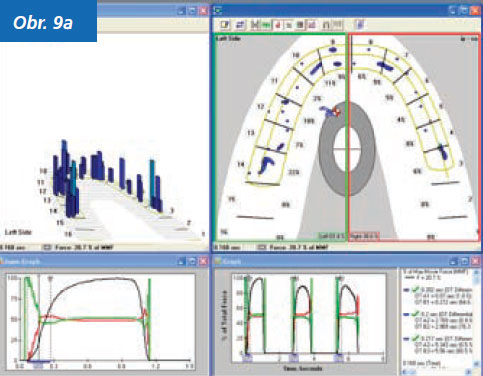Toggle the first green checkmark in graph legend
The height and width of the screenshot is (376, 483).
tap(415, 289)
